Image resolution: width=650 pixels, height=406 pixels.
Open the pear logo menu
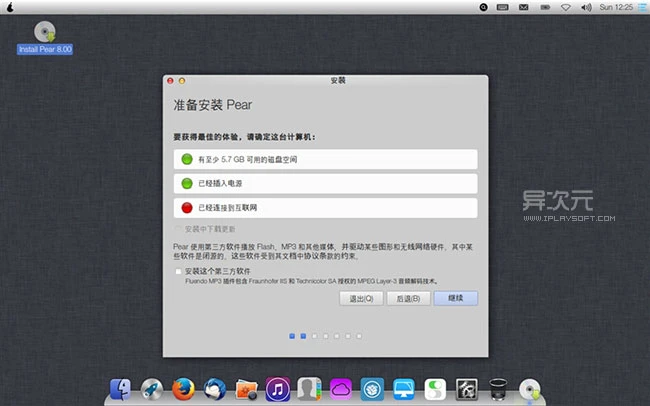10,7
